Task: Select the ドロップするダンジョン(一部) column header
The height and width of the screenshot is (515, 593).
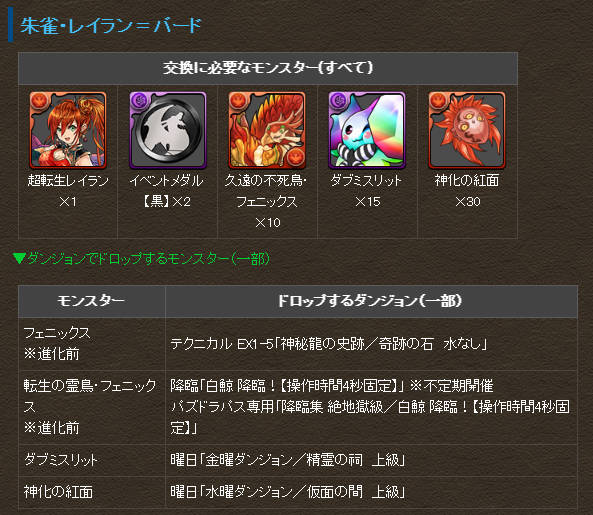Action: [371, 301]
